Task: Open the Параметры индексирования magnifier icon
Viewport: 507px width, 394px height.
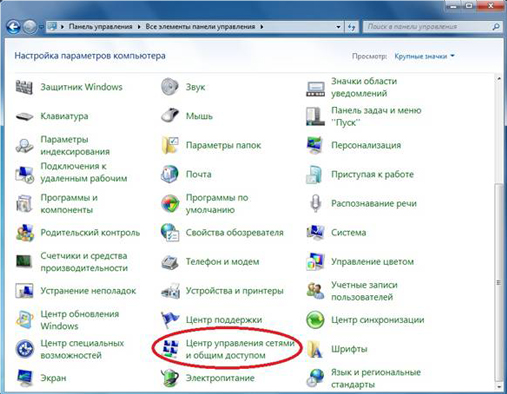Action: 24,145
